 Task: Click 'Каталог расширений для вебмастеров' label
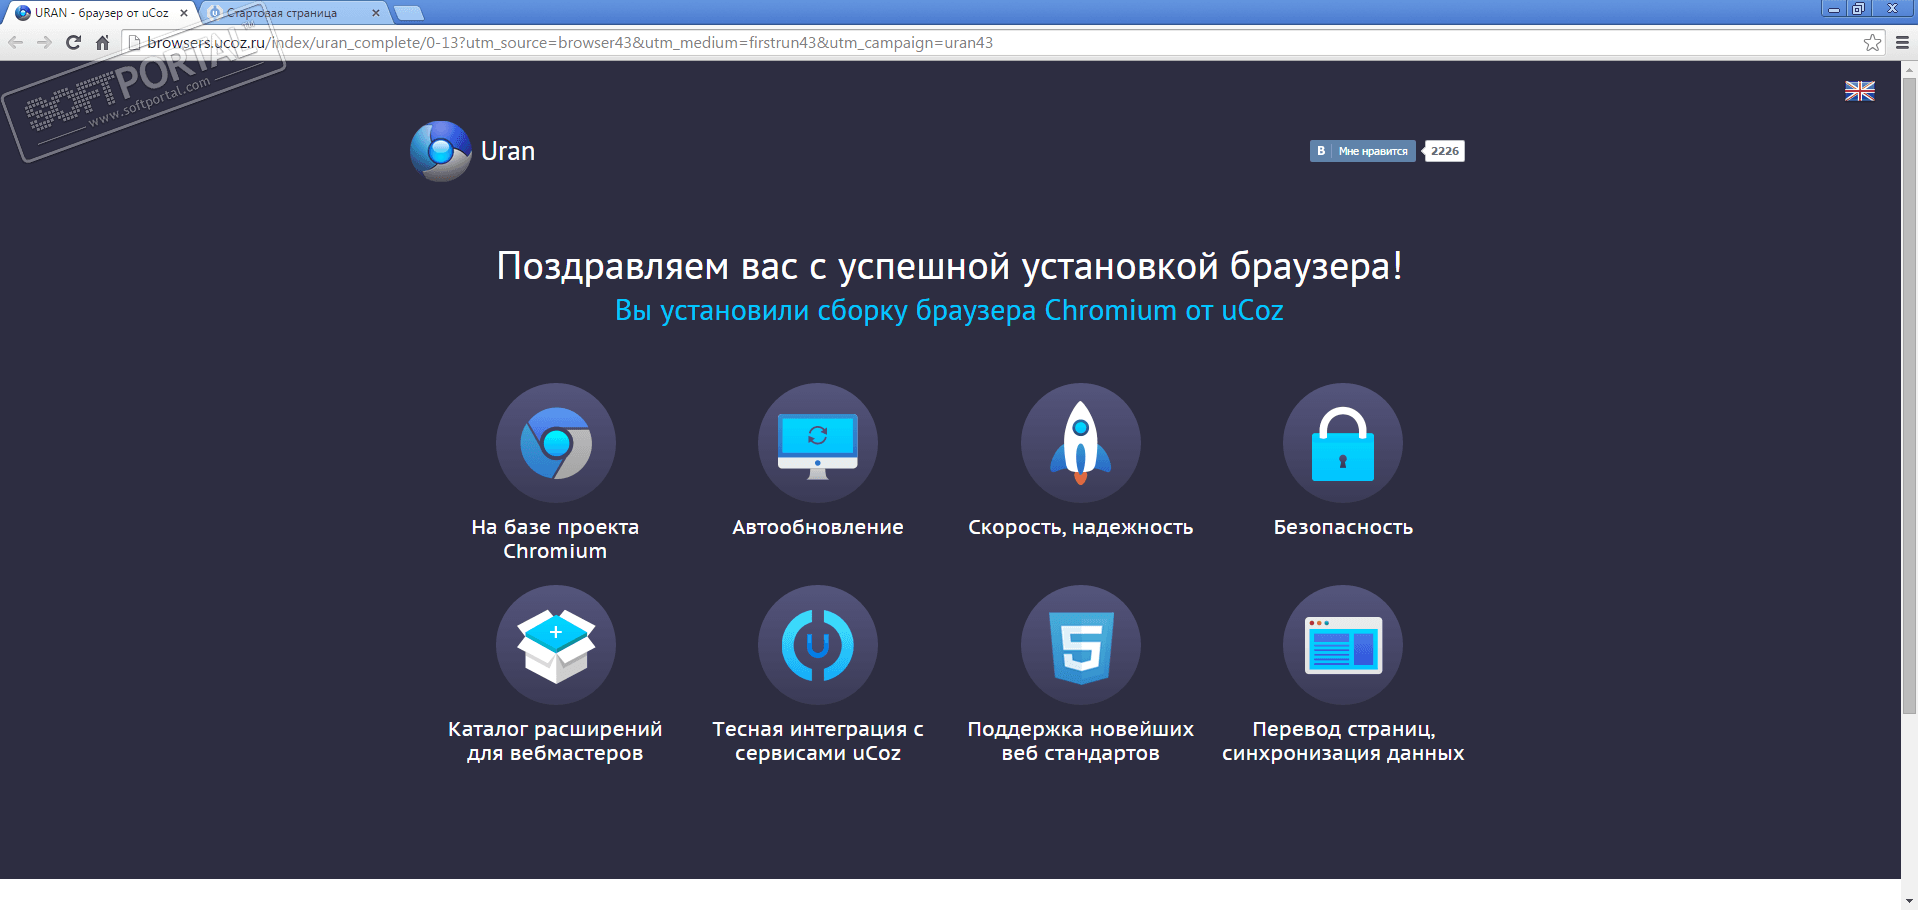click(x=555, y=741)
